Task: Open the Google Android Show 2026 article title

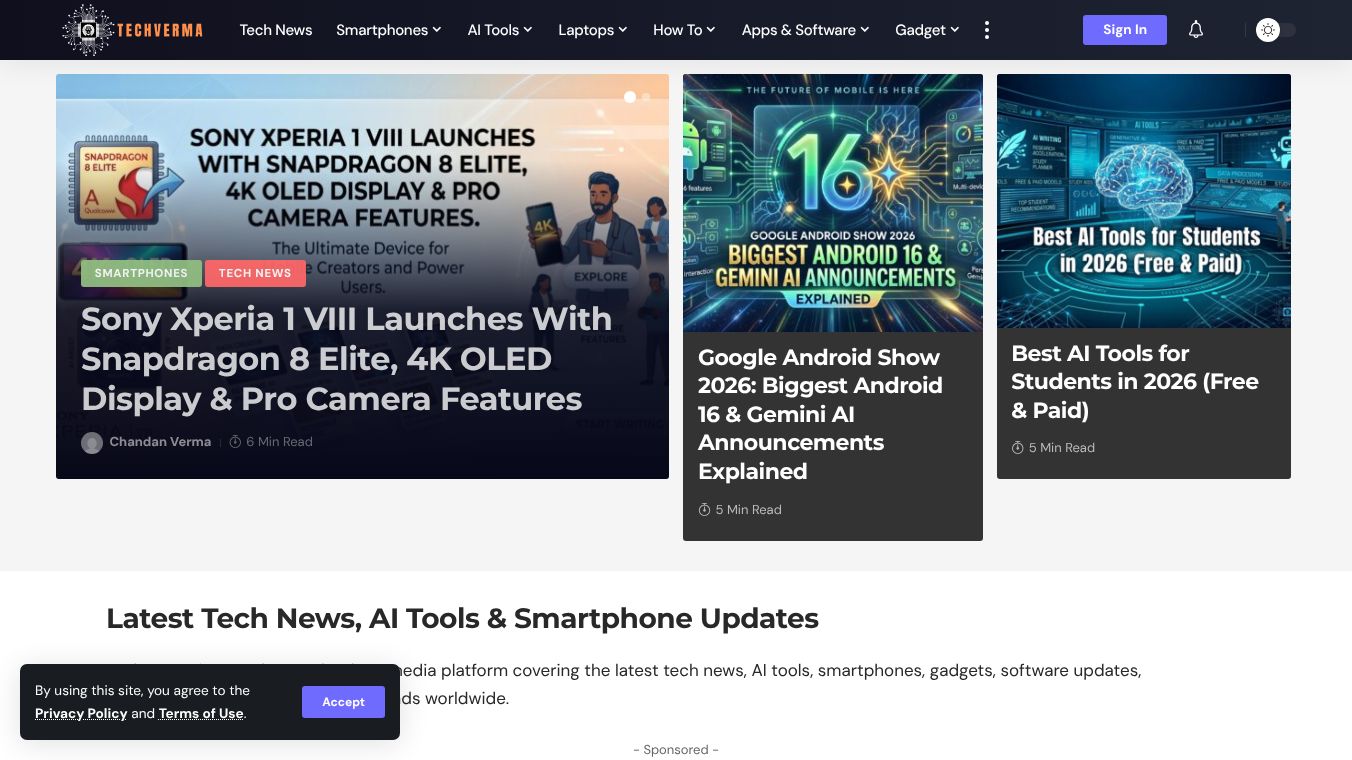Action: pos(820,414)
